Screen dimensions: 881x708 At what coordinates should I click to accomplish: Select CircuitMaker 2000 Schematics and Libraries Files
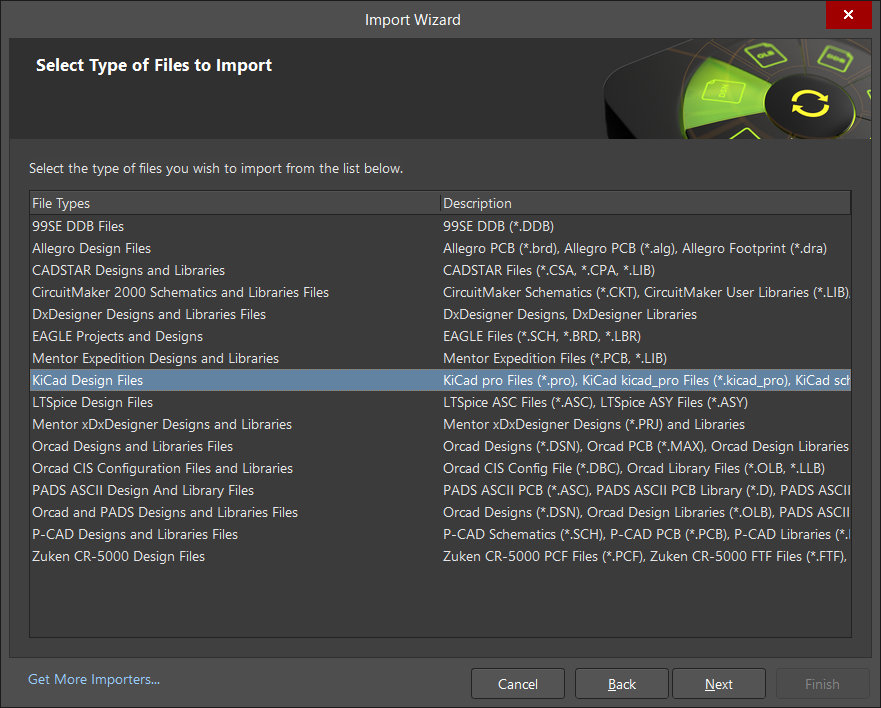[180, 292]
